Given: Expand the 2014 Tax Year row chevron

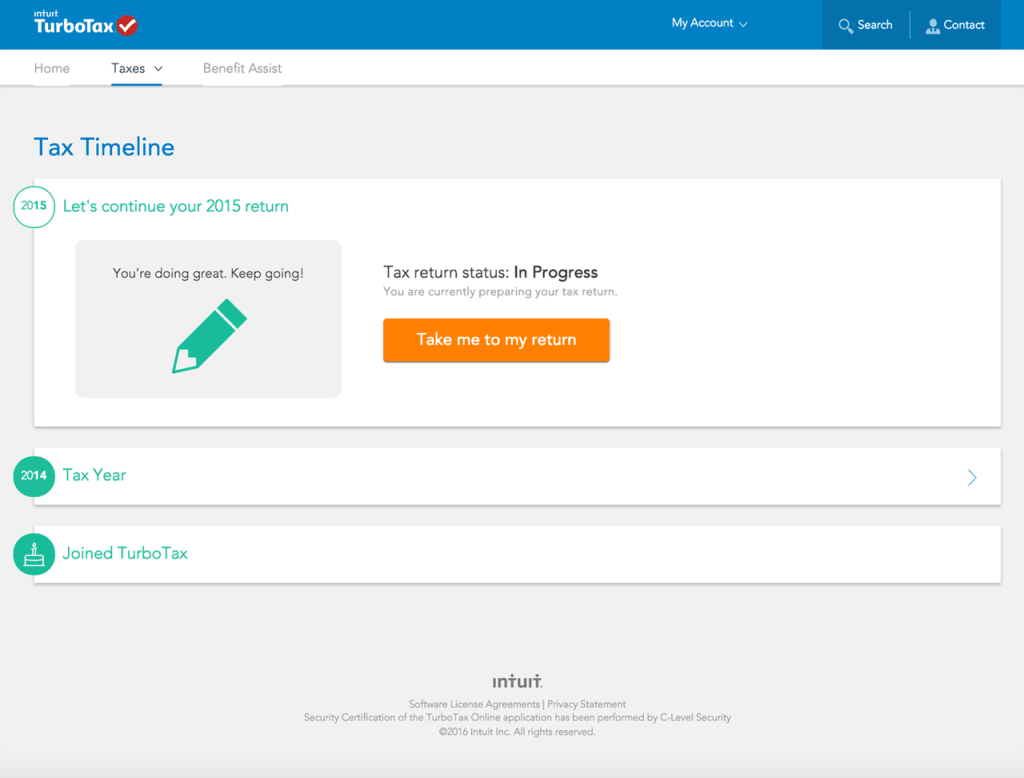Looking at the screenshot, I should [x=971, y=477].
